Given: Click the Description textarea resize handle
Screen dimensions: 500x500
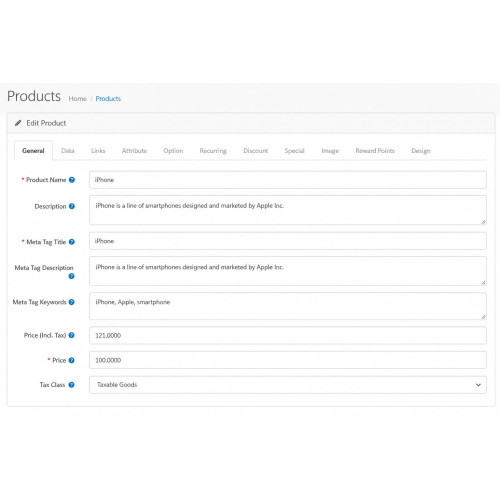Looking at the screenshot, I should 483,221.
